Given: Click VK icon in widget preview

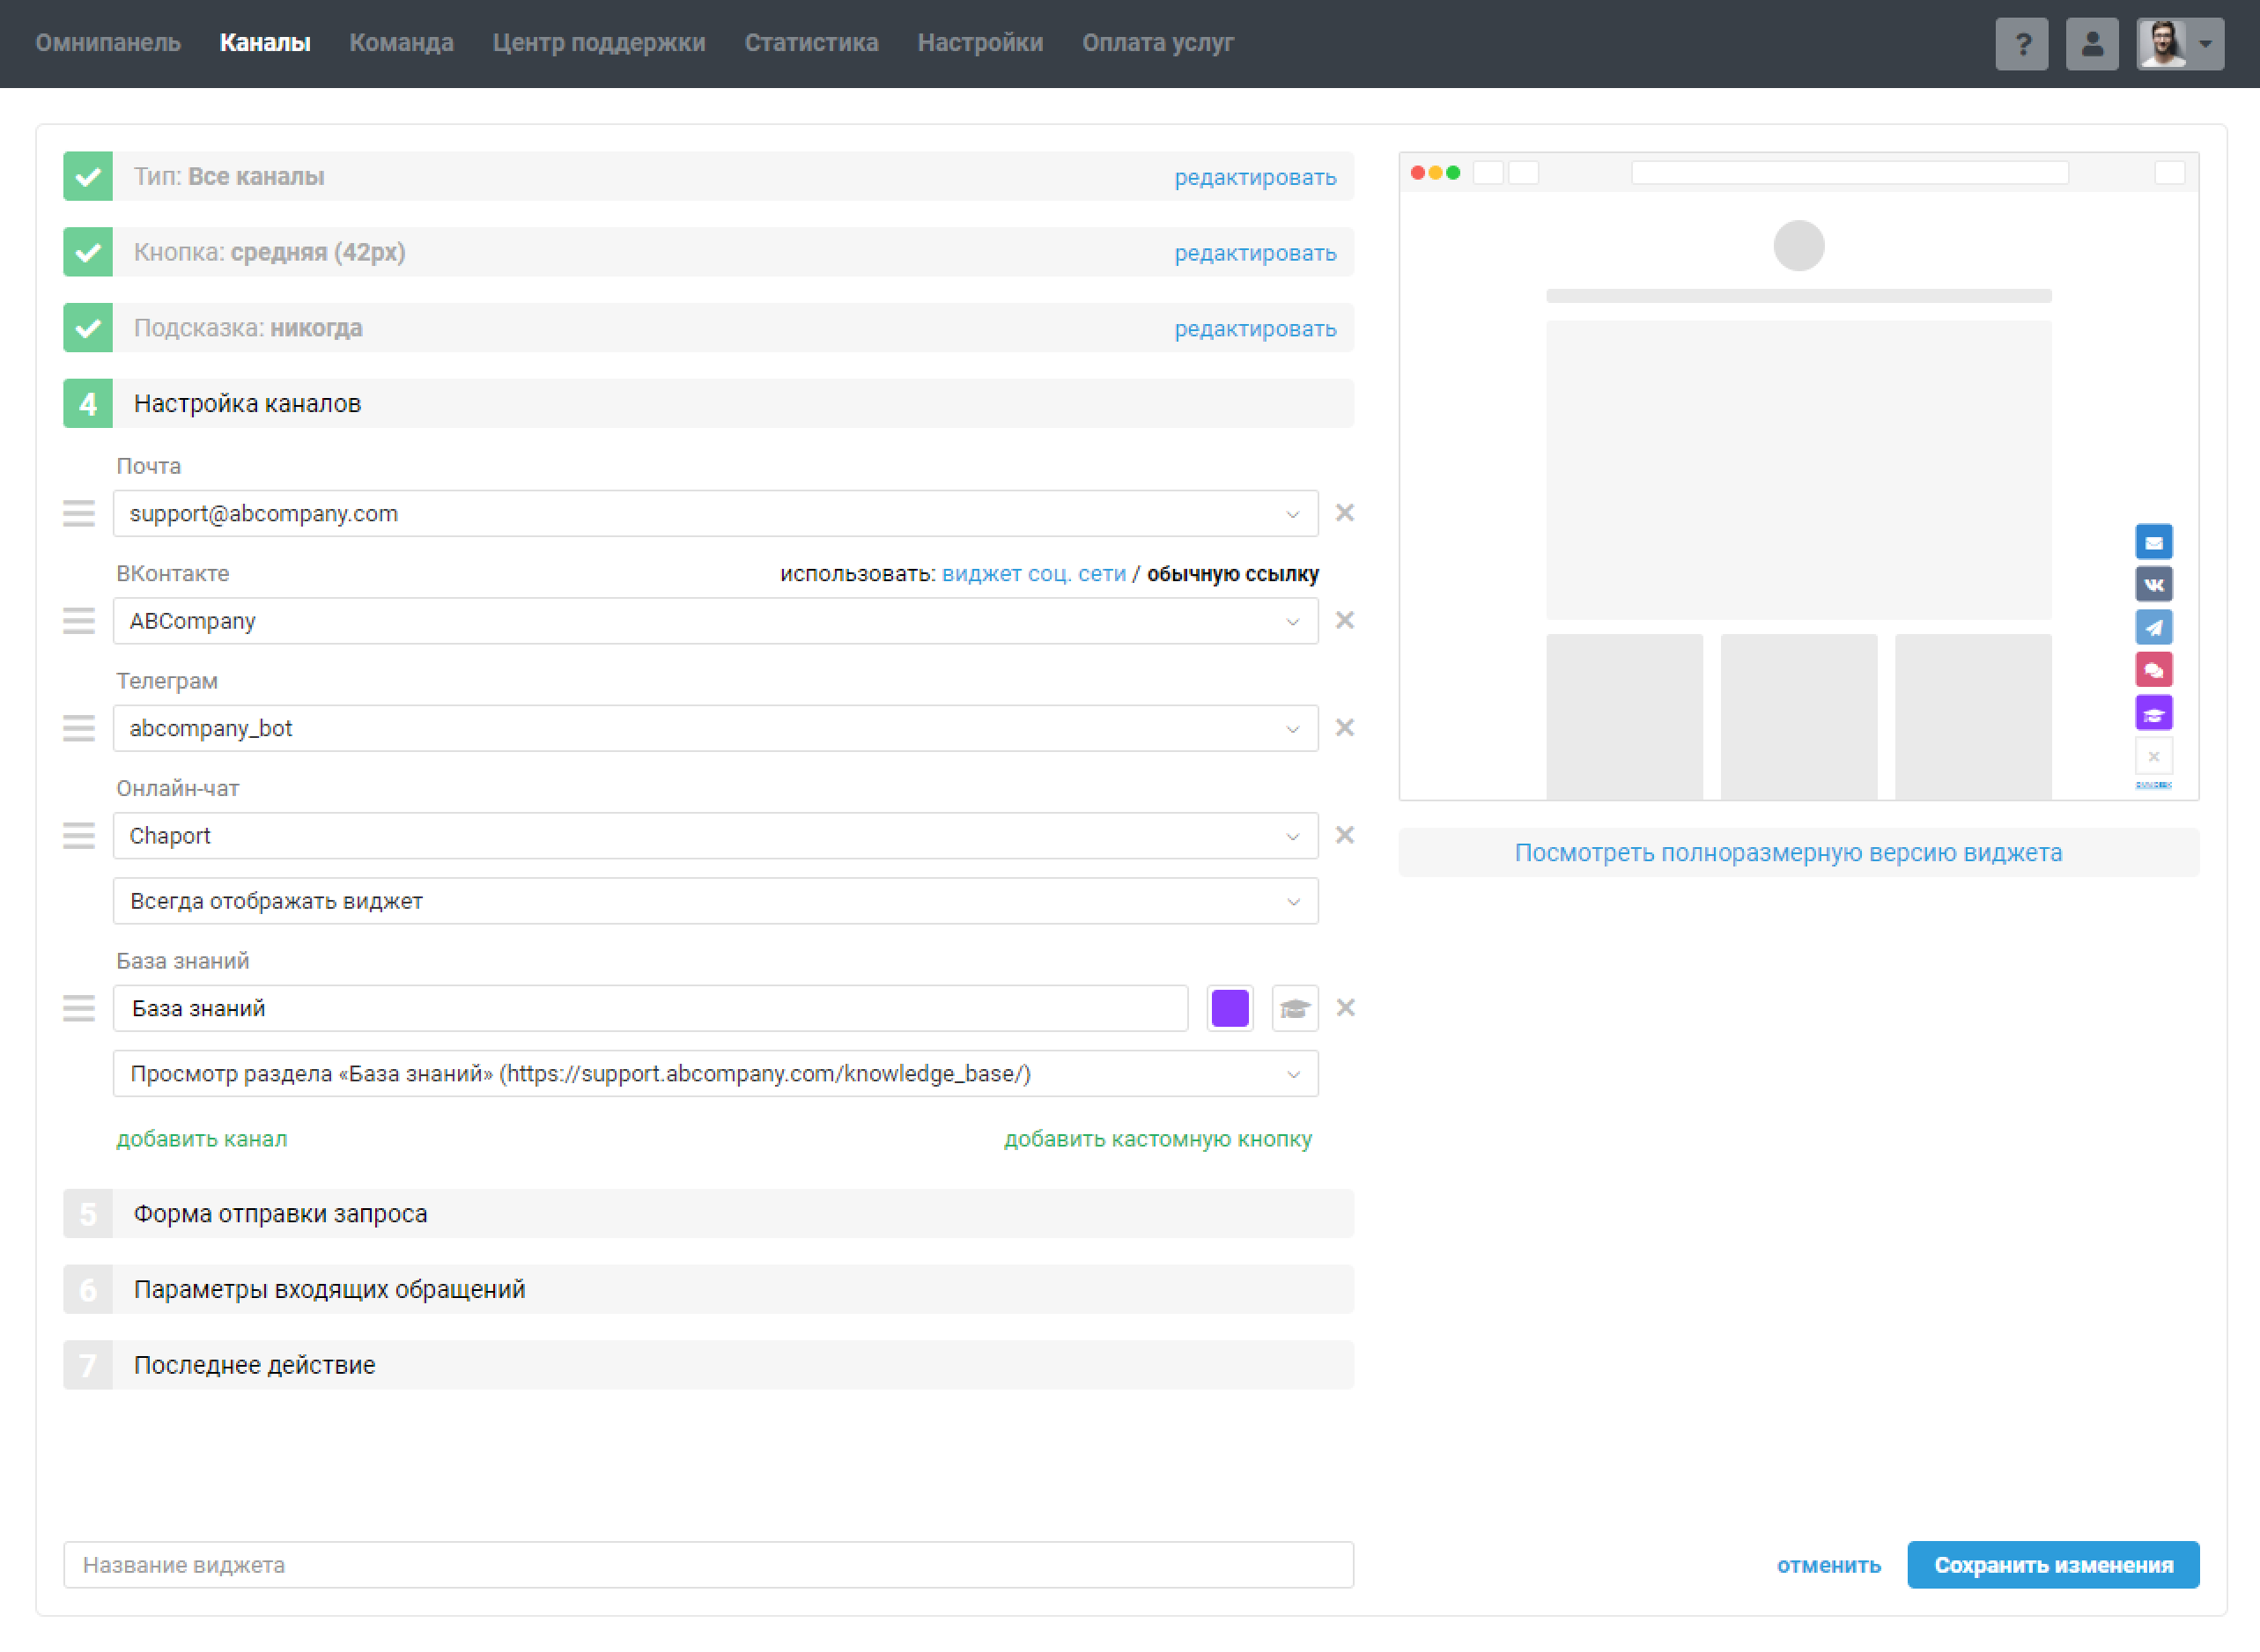Looking at the screenshot, I should pos(2153,584).
